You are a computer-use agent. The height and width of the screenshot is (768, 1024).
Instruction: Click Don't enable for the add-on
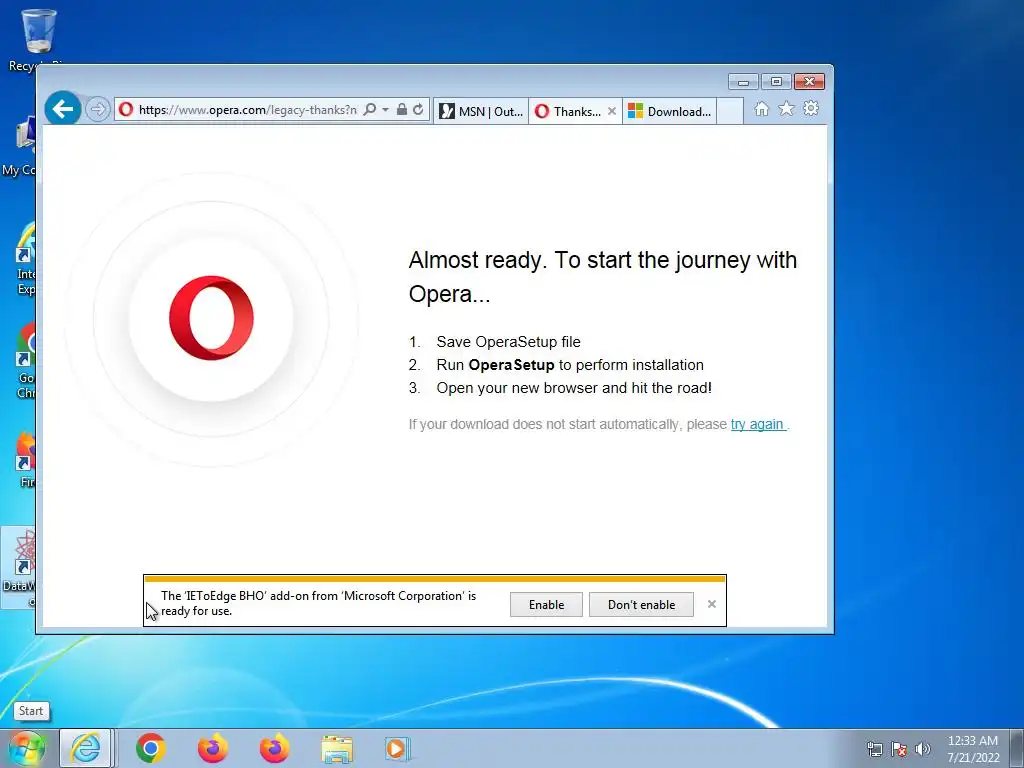click(x=641, y=605)
